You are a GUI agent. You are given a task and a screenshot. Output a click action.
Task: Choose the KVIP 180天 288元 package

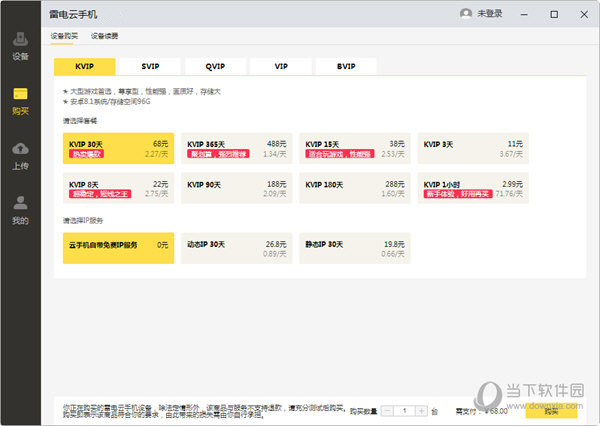click(x=355, y=188)
